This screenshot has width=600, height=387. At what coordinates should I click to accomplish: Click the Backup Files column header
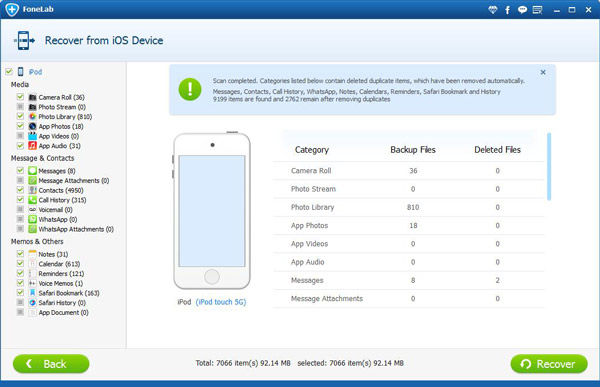pyautogui.click(x=413, y=150)
